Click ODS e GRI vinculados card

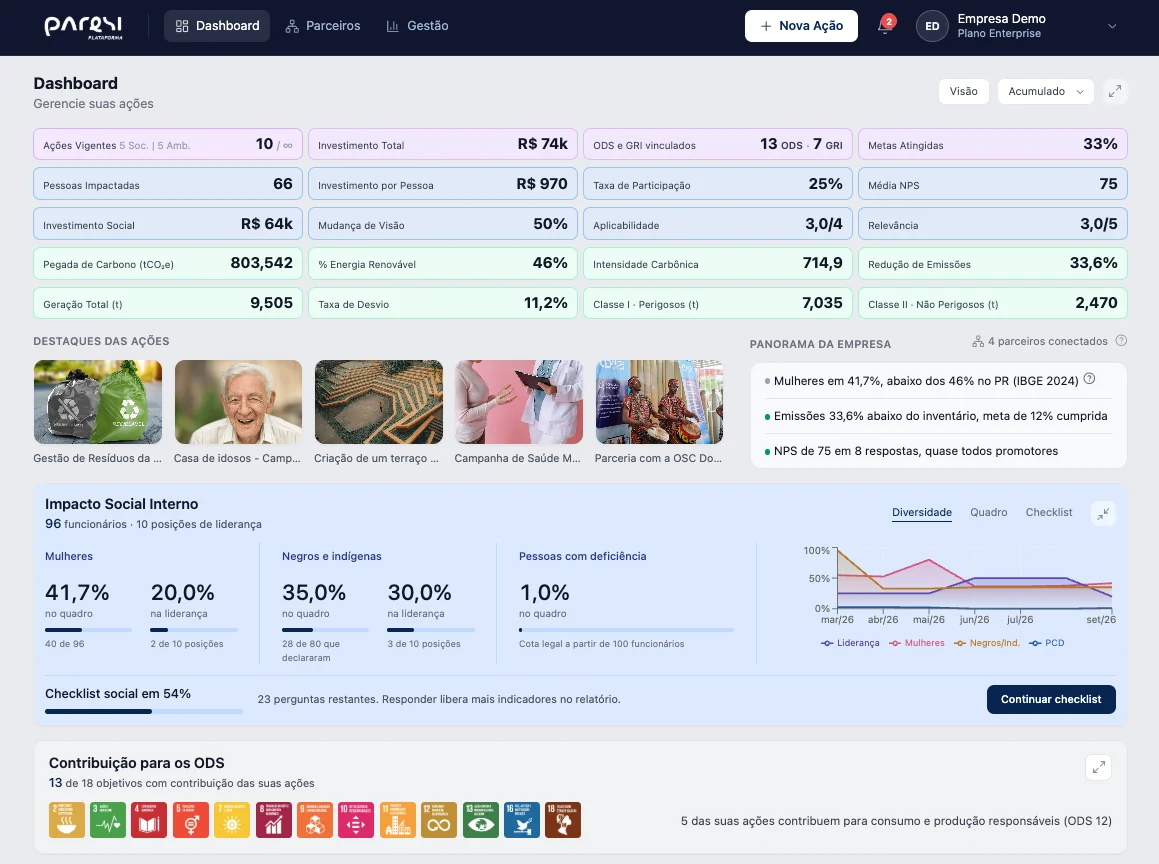pyautogui.click(x=718, y=144)
